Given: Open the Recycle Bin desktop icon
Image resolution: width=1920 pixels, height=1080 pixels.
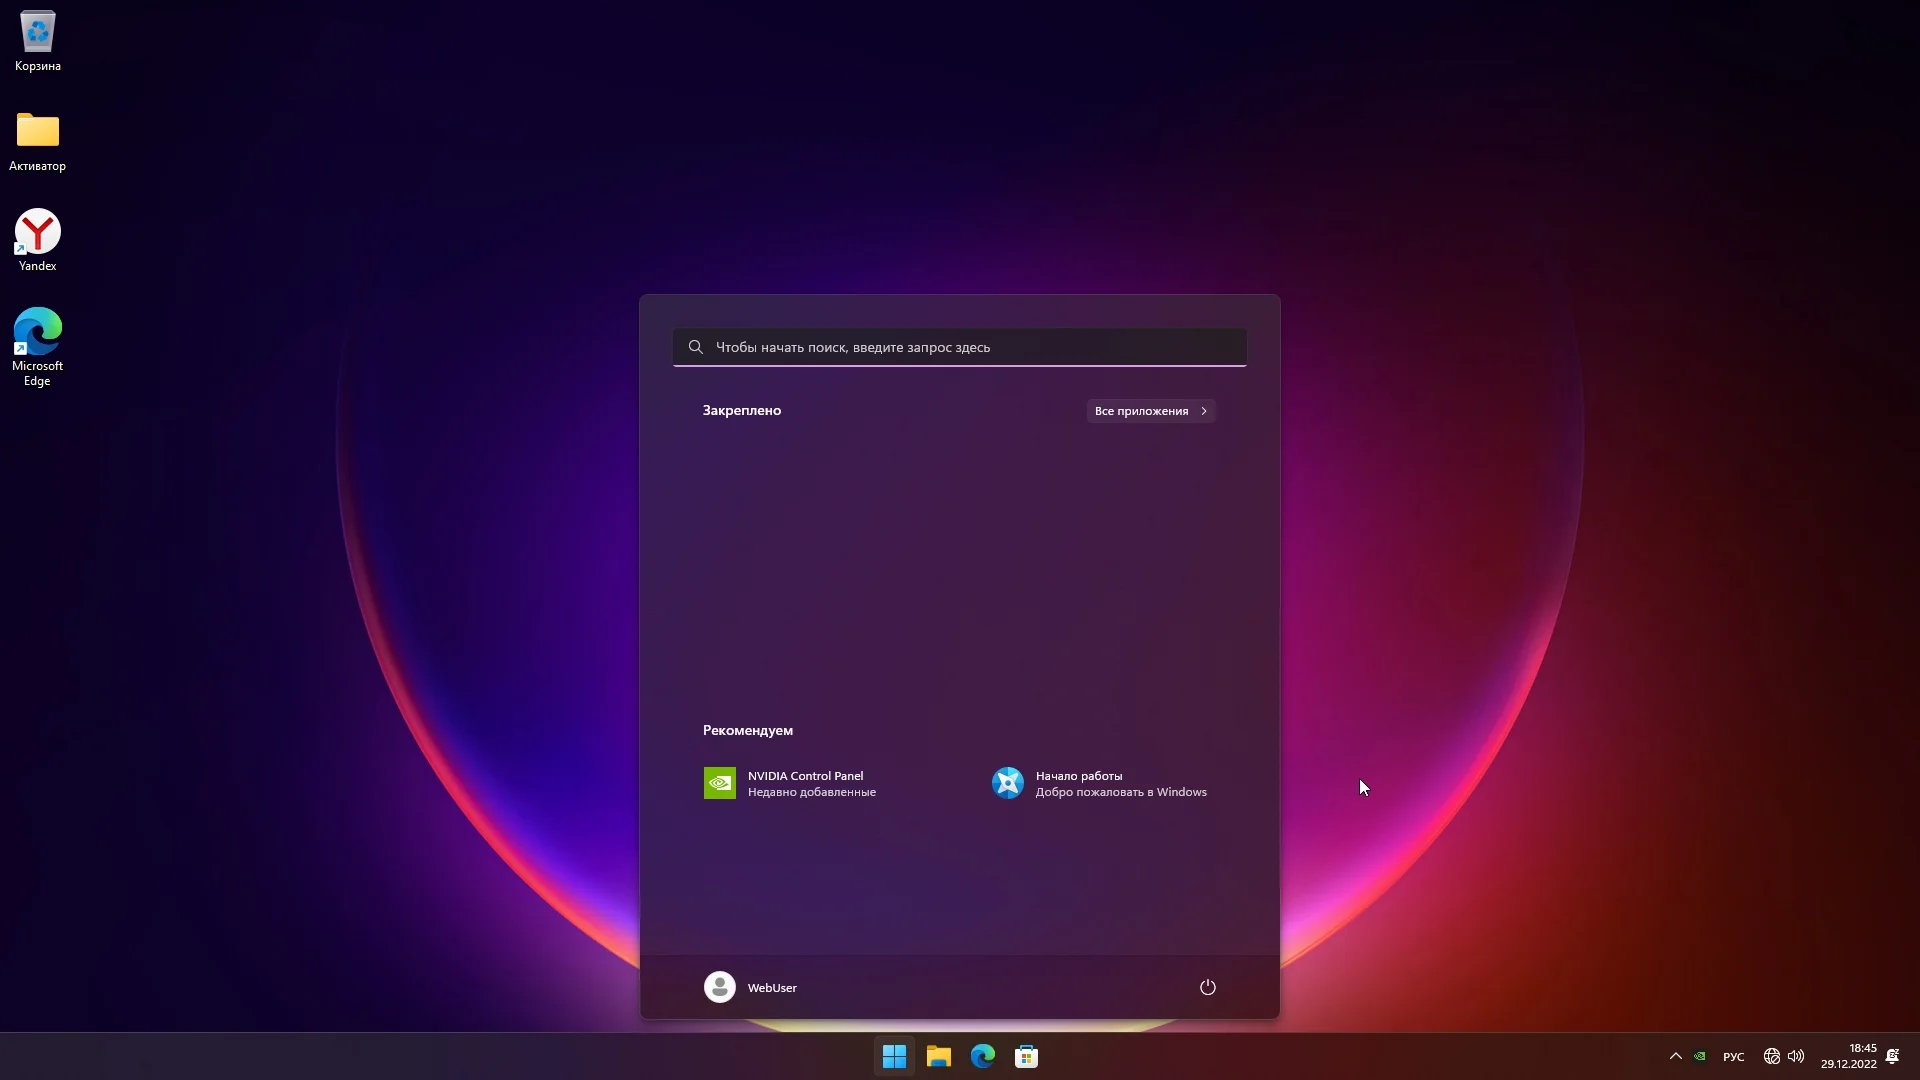Looking at the screenshot, I should point(38,40).
